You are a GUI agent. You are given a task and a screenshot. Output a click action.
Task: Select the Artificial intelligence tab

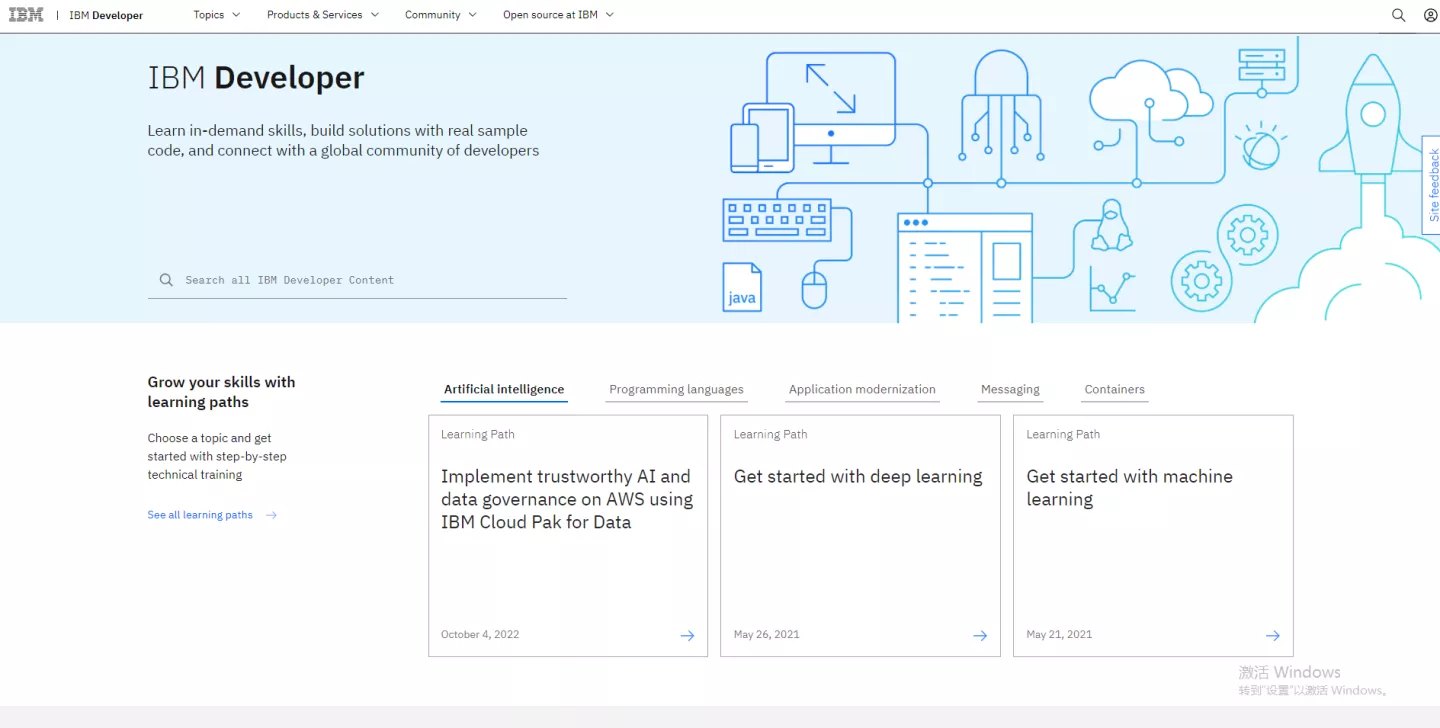click(504, 390)
